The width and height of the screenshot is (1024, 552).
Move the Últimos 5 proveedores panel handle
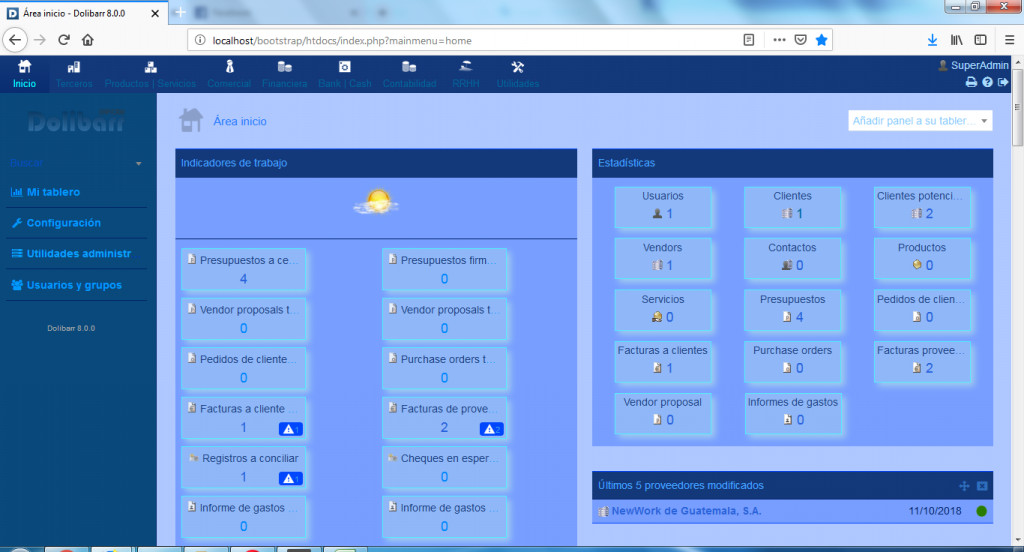[x=964, y=485]
